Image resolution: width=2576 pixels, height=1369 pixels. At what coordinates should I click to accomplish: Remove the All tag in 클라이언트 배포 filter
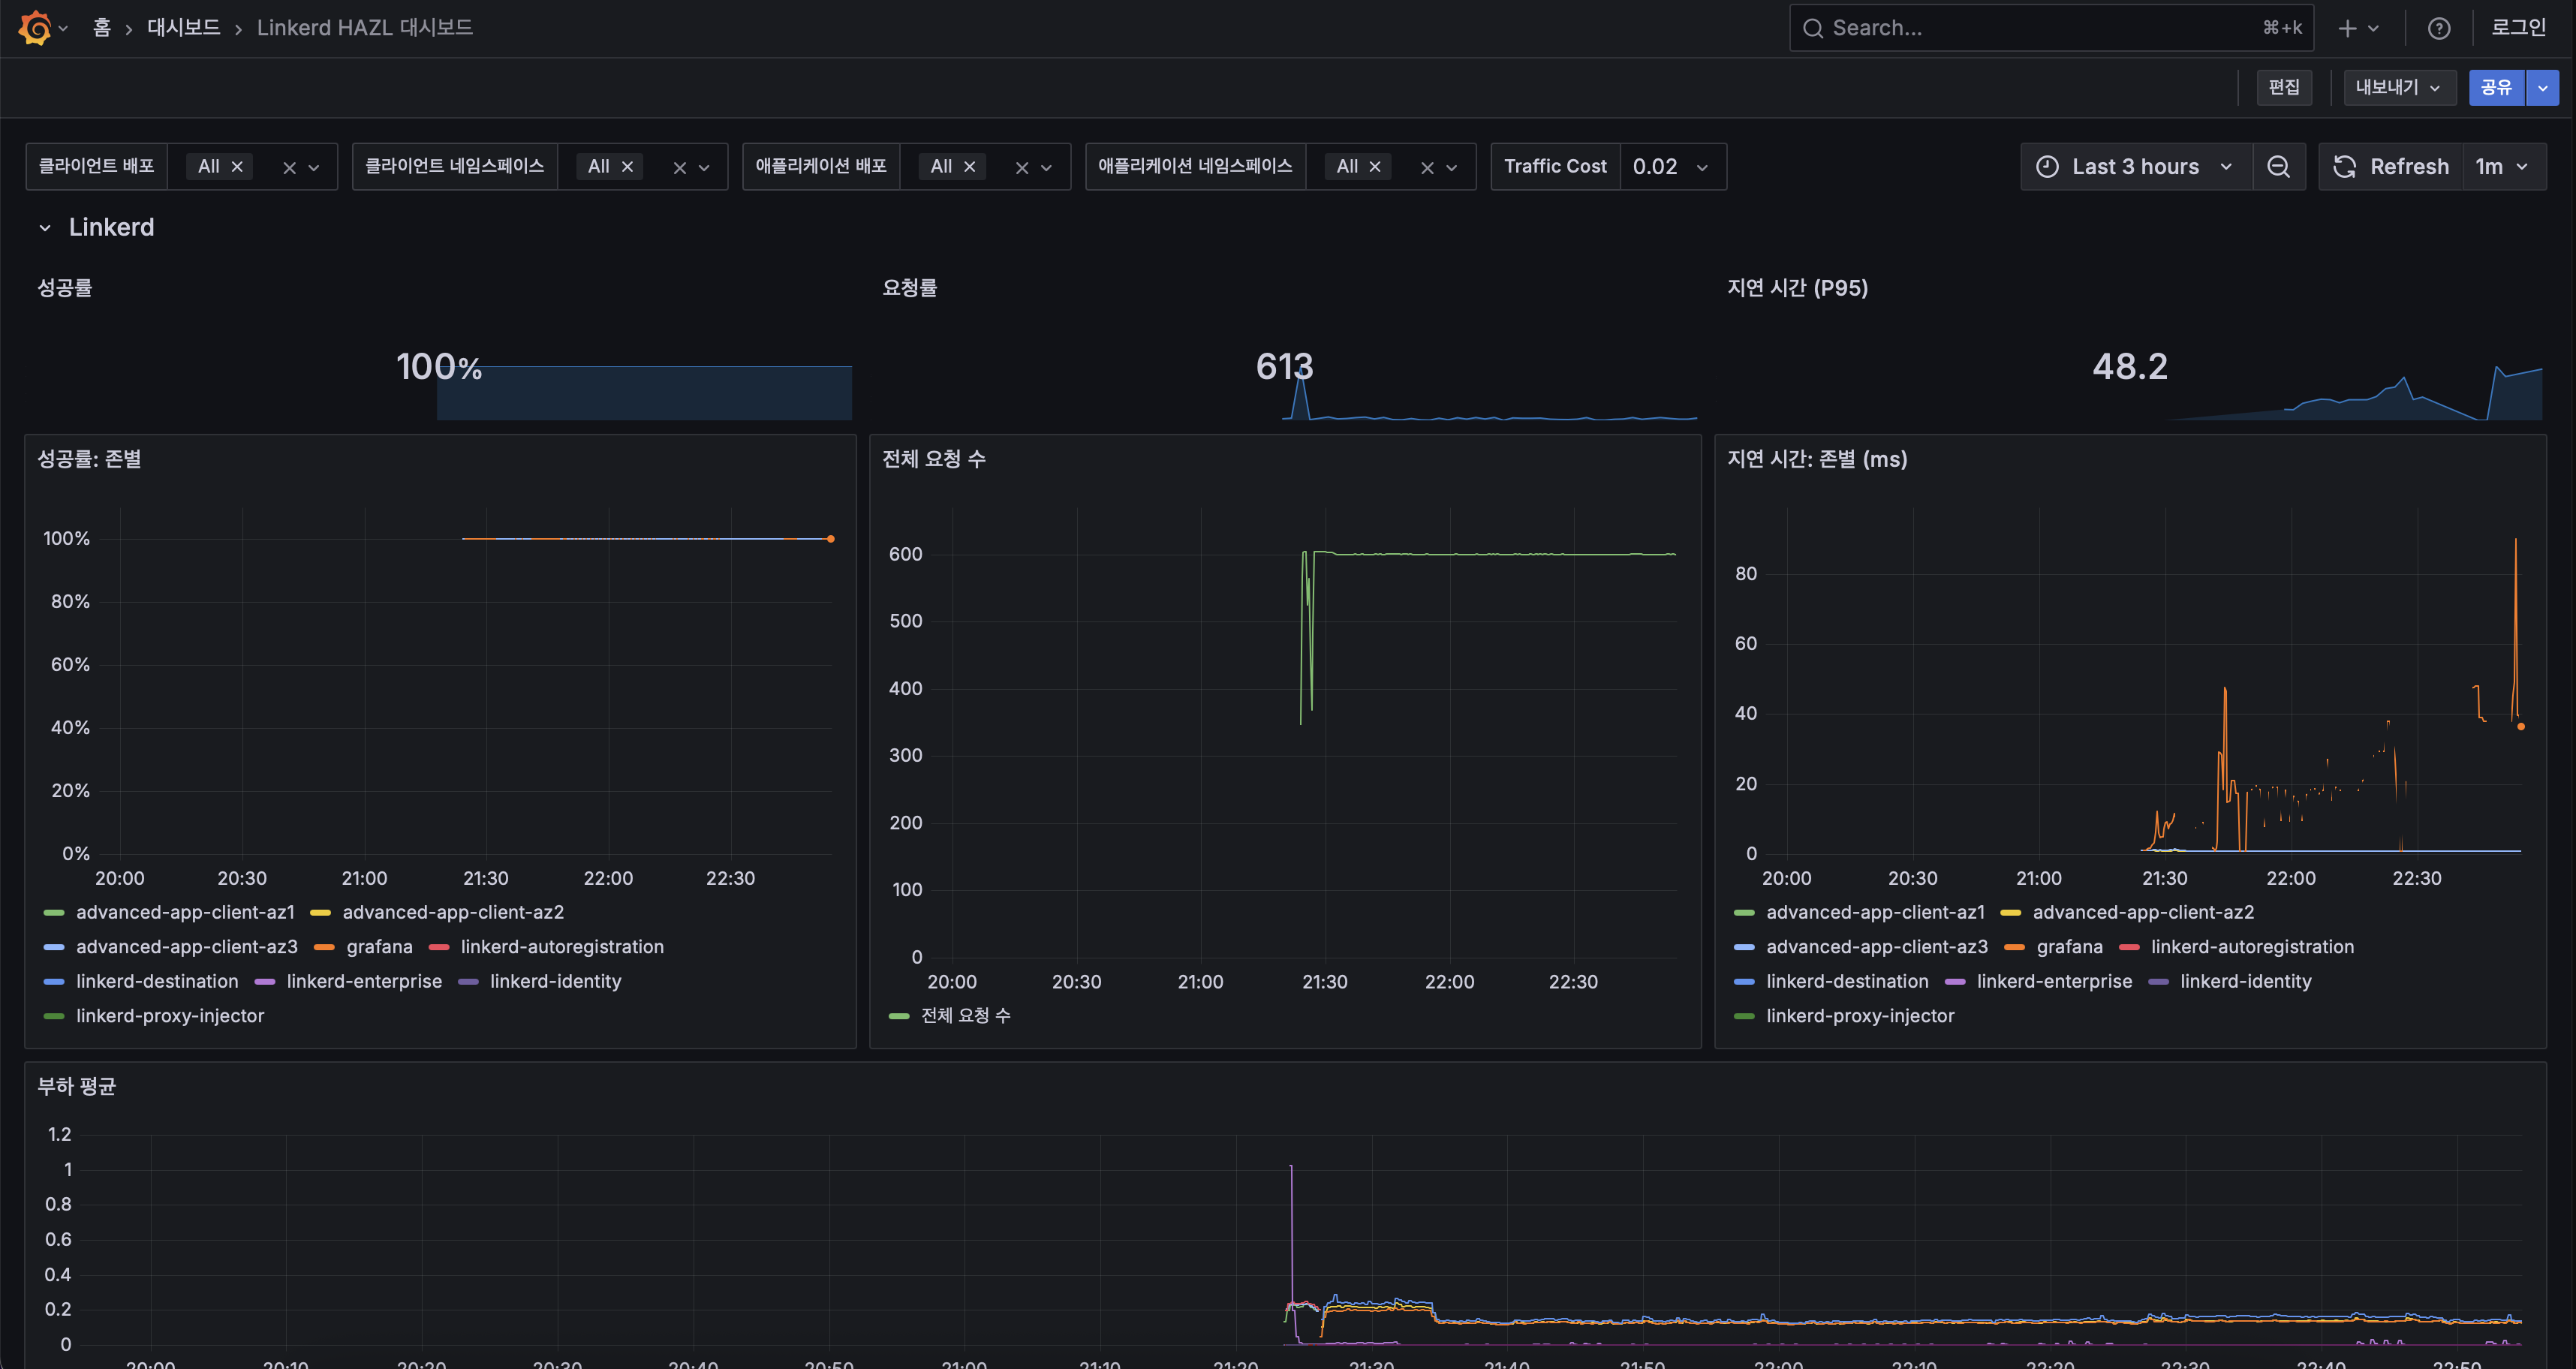coord(237,167)
